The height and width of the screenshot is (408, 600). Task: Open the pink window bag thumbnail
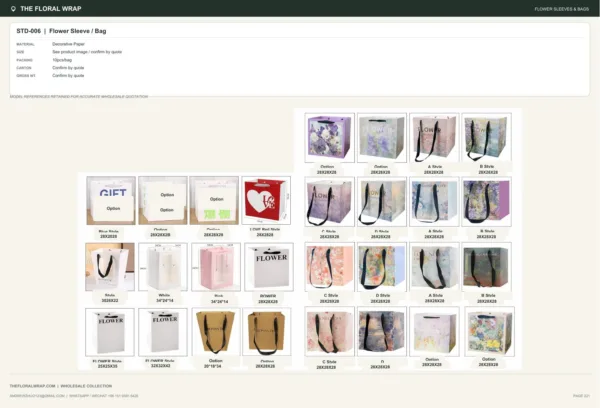(216, 267)
